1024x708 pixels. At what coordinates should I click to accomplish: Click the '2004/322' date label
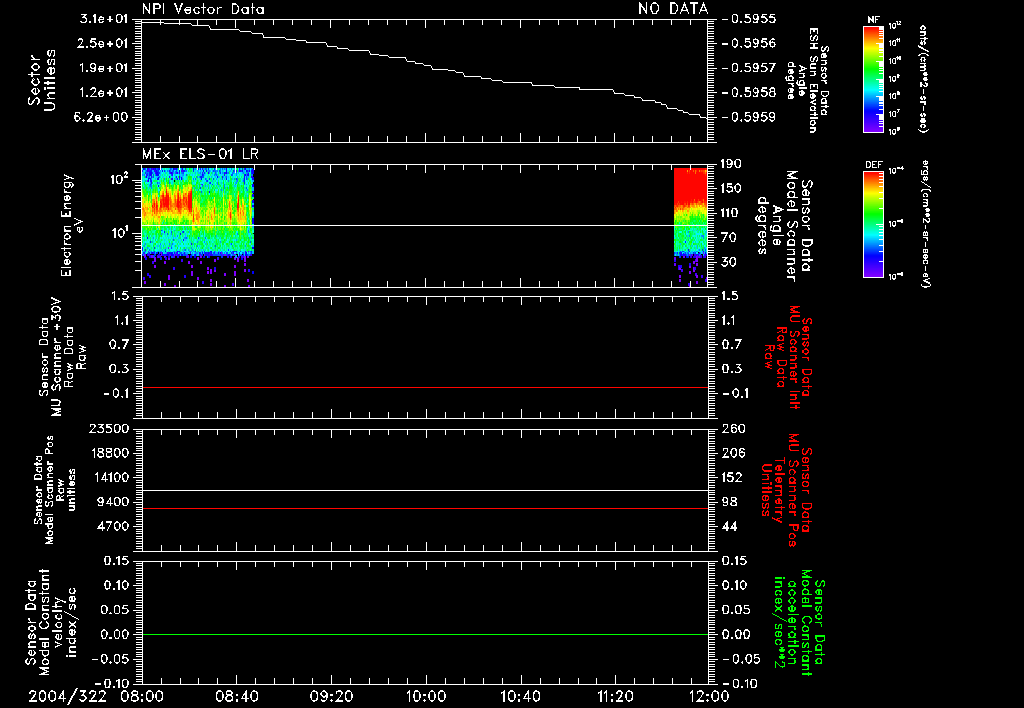click(x=67, y=696)
